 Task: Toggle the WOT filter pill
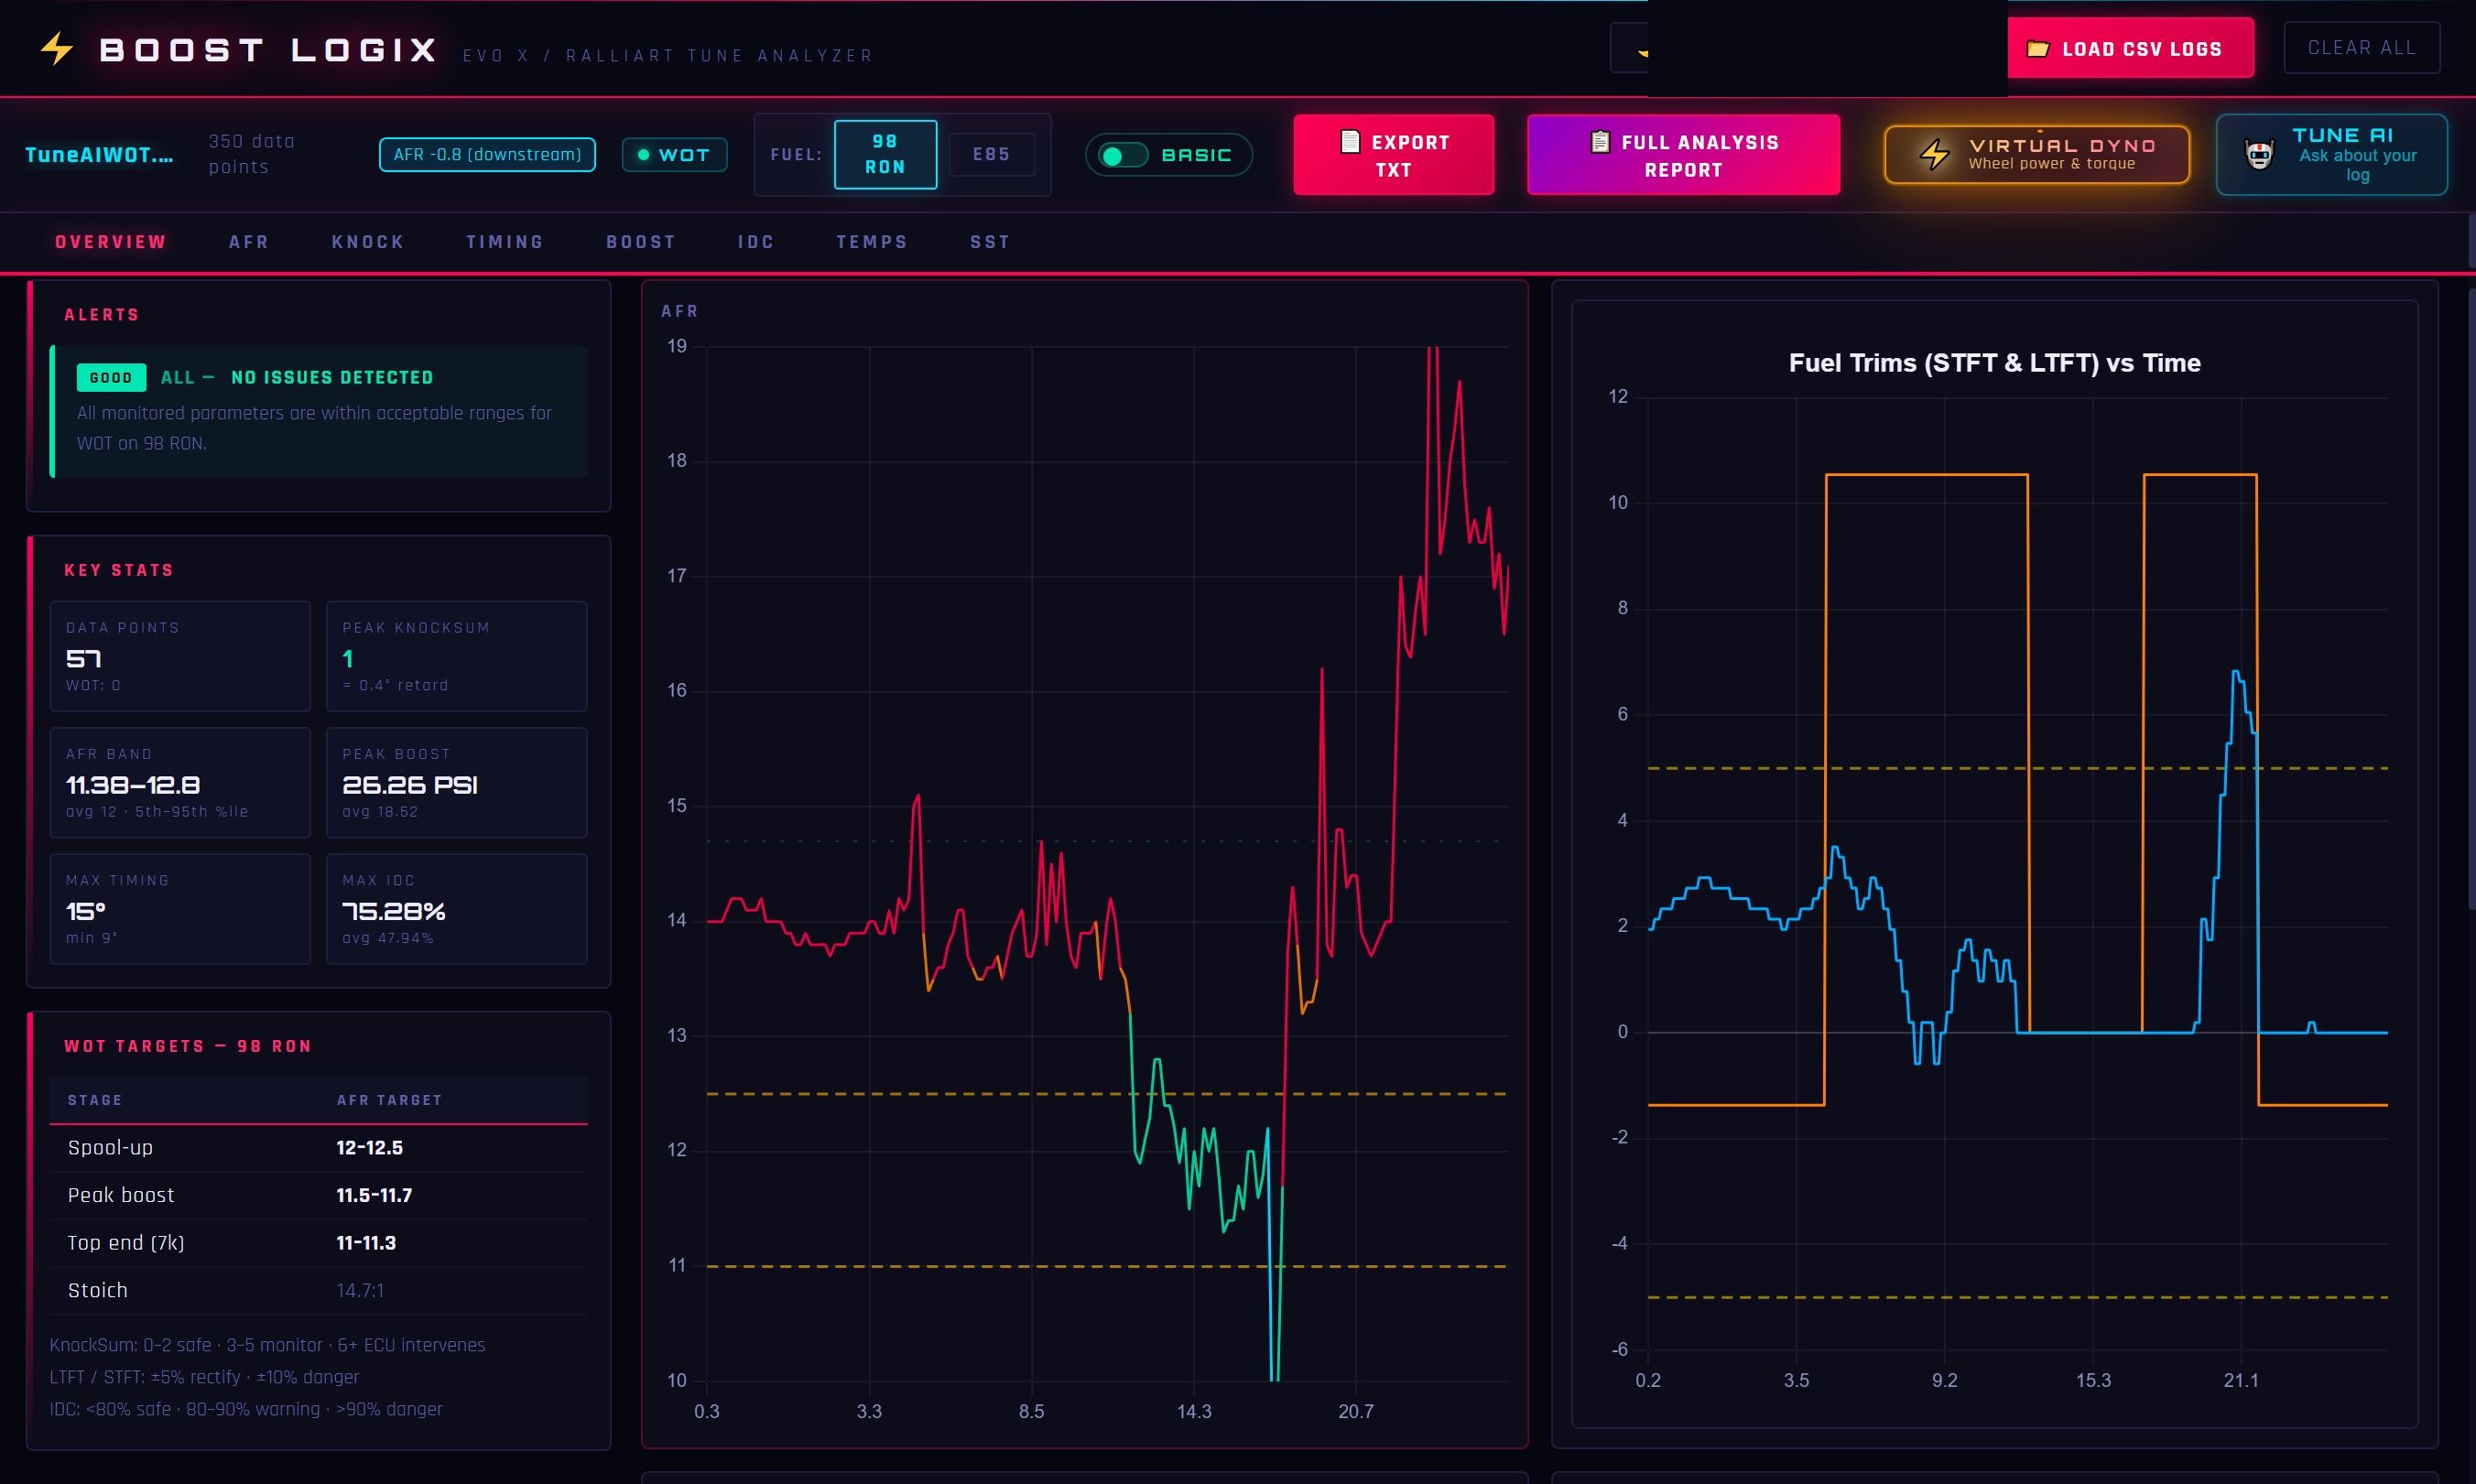click(675, 155)
